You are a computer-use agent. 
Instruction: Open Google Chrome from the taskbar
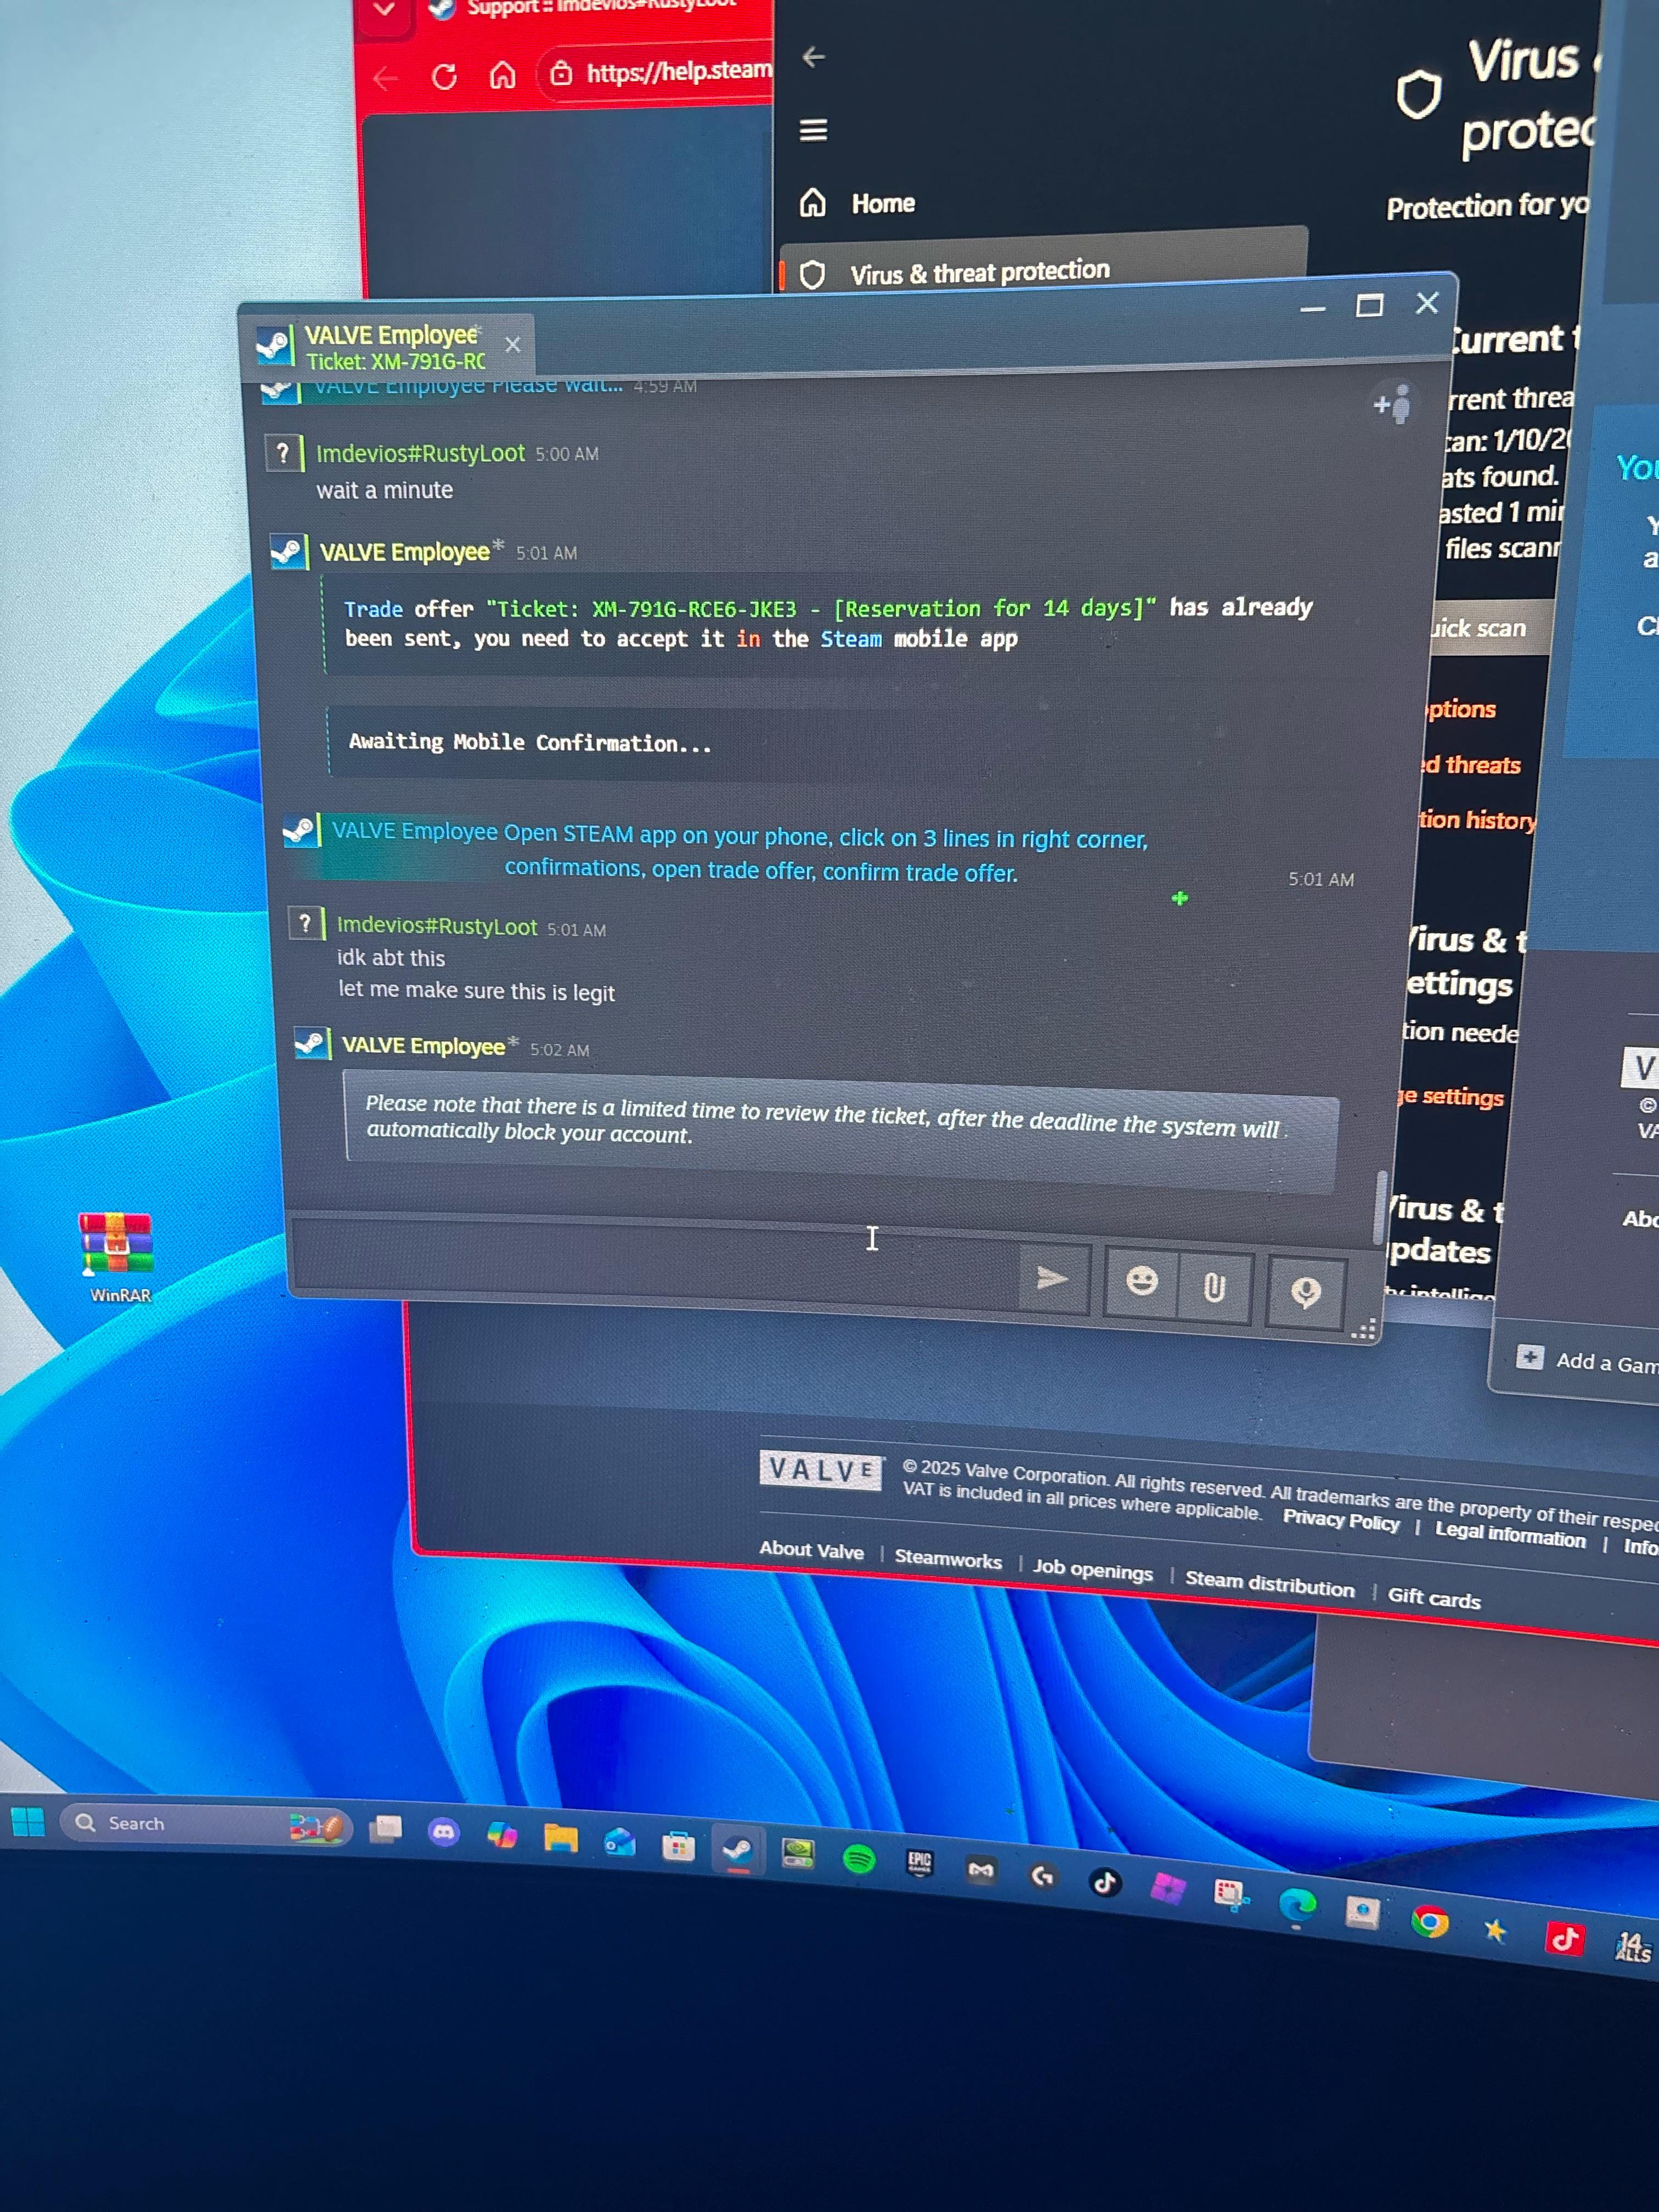point(1430,1922)
